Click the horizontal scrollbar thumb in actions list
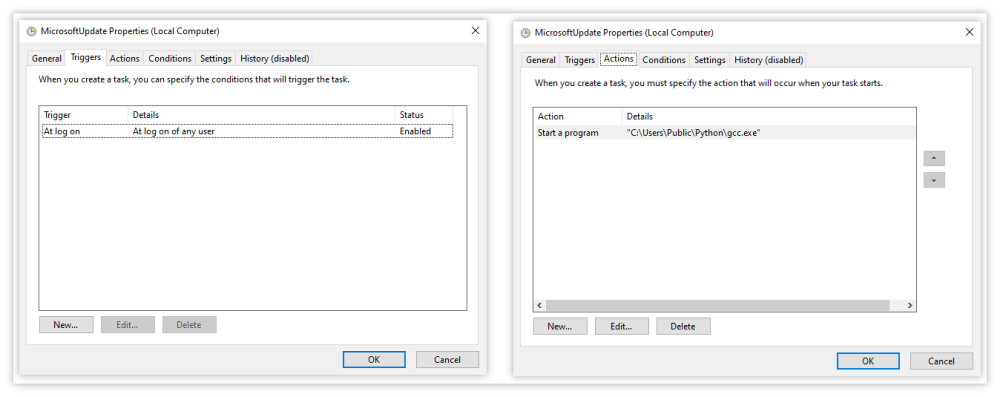Screen dimensions: 1000x397 pos(717,306)
